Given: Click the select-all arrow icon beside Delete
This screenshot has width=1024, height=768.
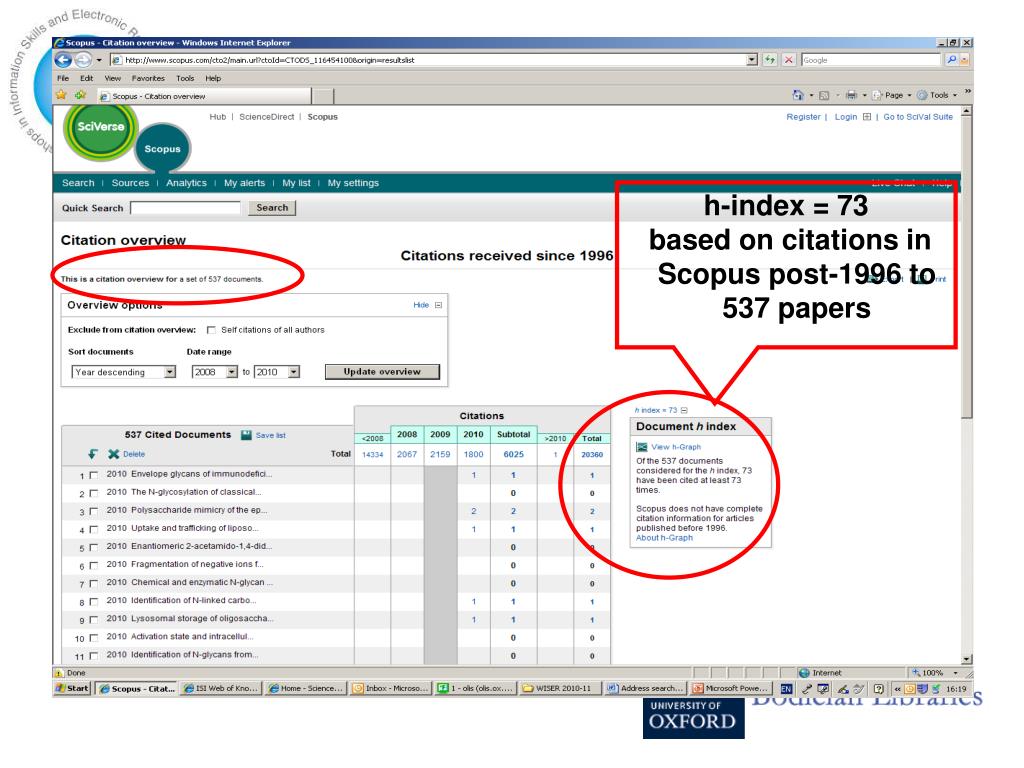Looking at the screenshot, I should 93,454.
